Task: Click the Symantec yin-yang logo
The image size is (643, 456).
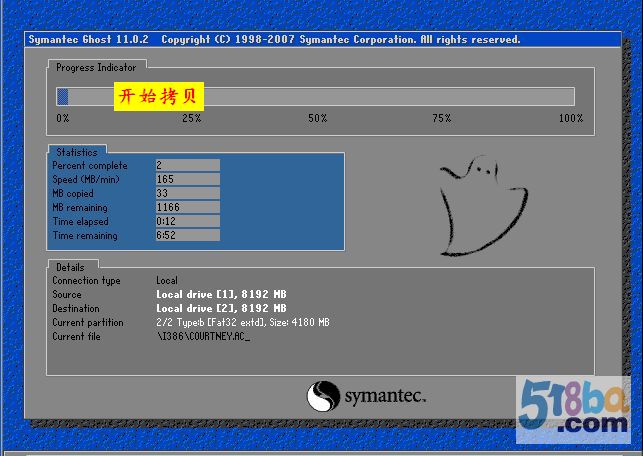Action: point(323,396)
